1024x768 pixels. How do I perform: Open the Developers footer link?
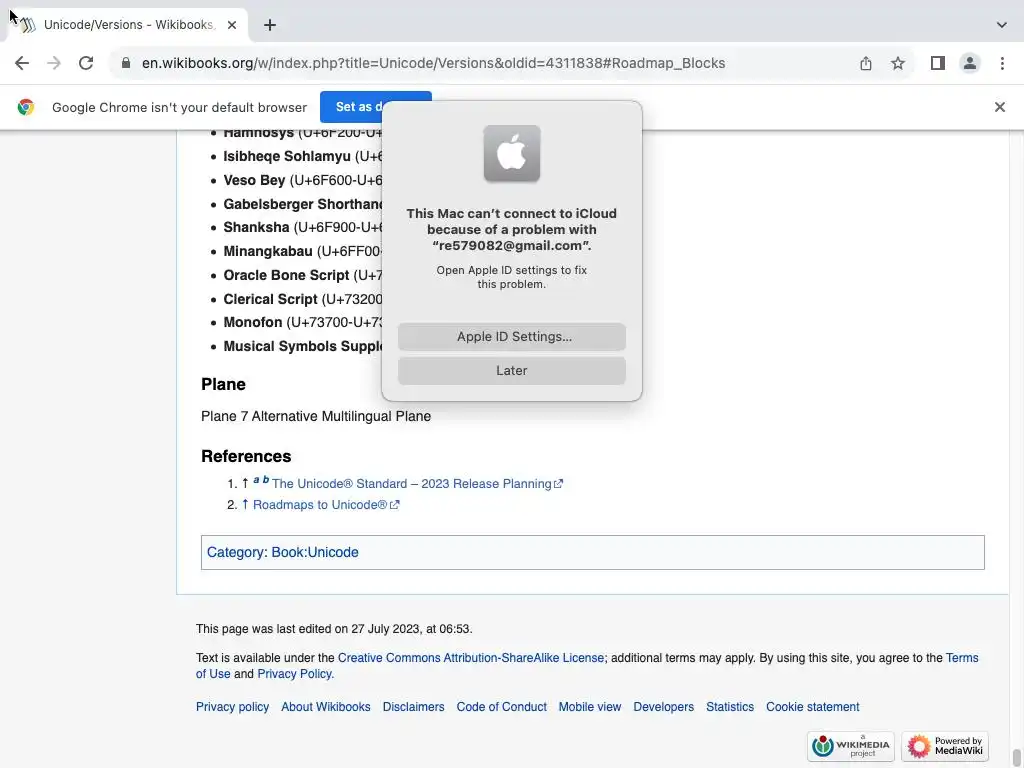click(664, 707)
